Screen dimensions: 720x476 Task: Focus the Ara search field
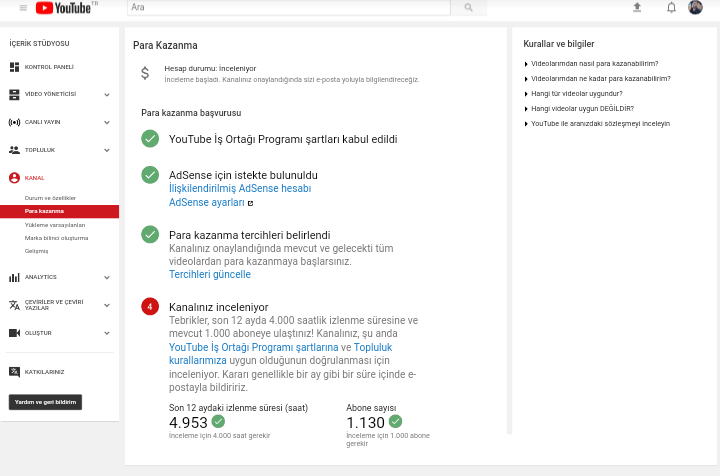[289, 7]
